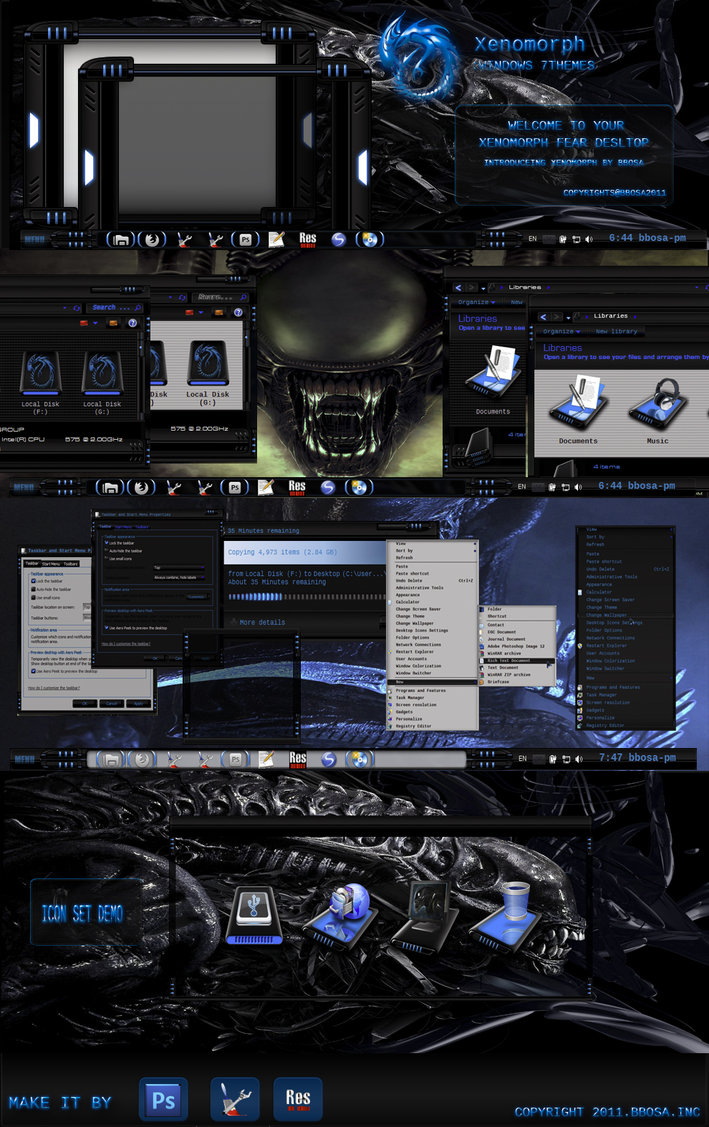Viewport: 709px width, 1127px height.
Task: Click the Res icon in the bottom credits row
Action: coord(297,1098)
